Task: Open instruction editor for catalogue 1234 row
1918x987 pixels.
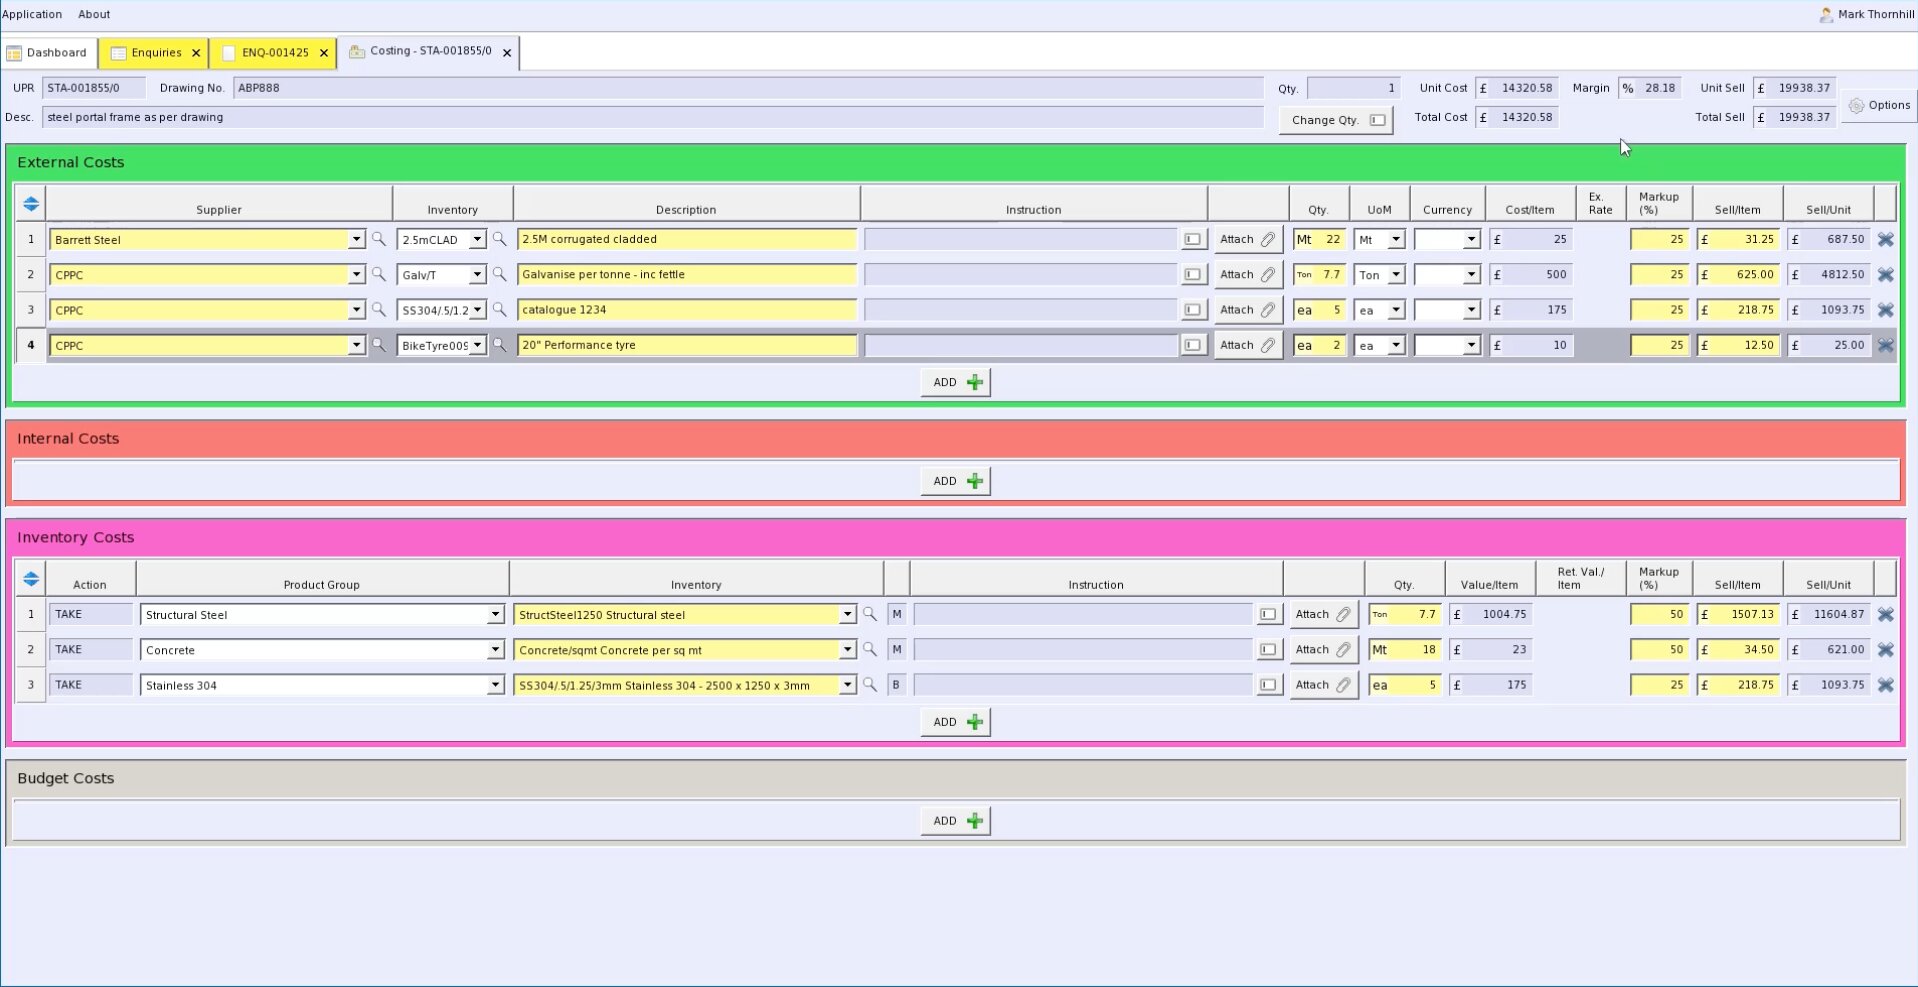Action: (x=1193, y=310)
